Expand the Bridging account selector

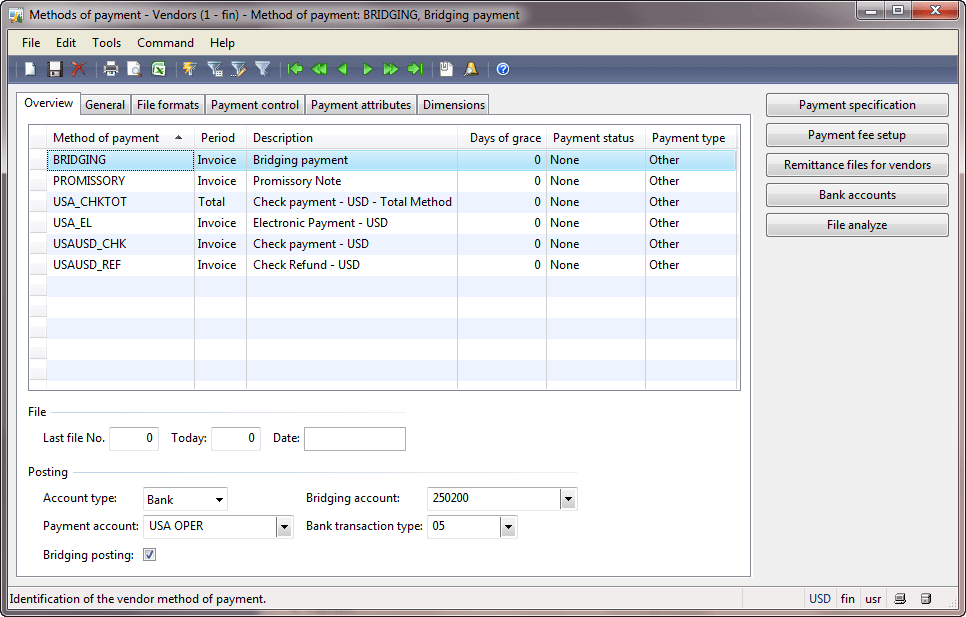(568, 498)
